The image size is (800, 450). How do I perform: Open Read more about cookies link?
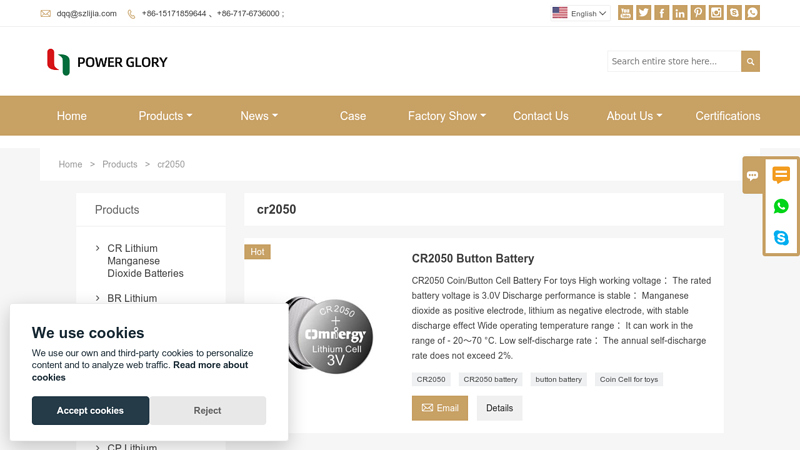point(140,371)
